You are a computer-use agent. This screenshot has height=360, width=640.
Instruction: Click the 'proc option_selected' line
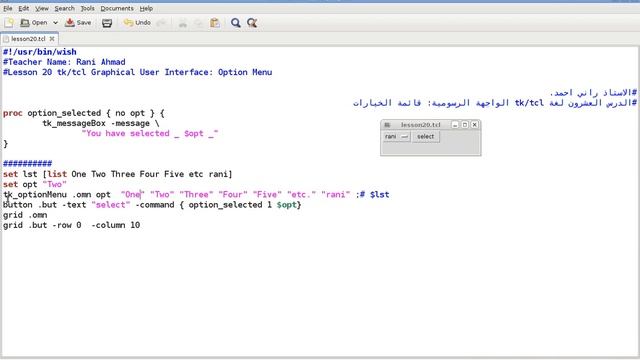pyautogui.click(x=84, y=113)
